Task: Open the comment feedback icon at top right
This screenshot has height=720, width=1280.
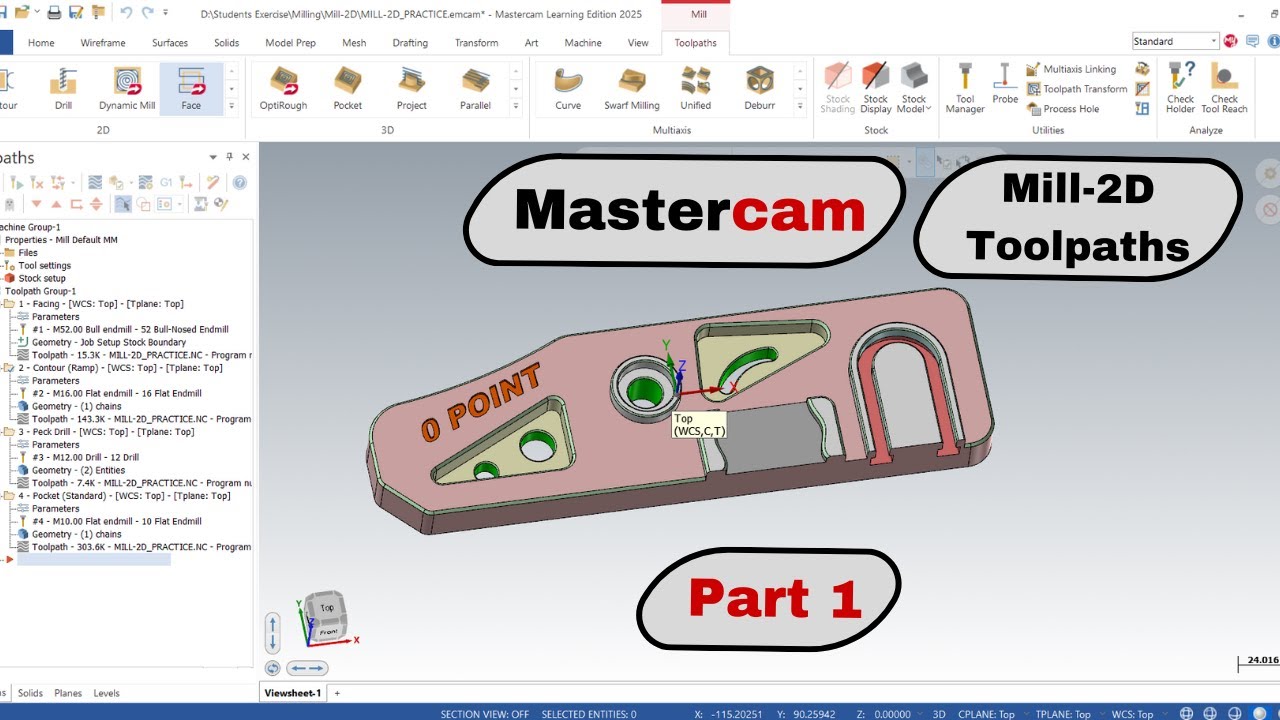Action: click(x=1250, y=41)
